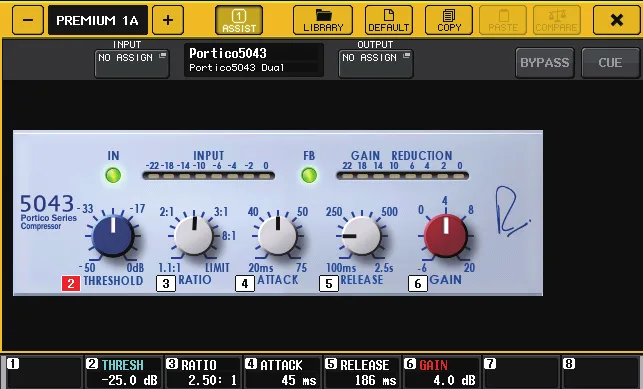Select the RELEASE 186 ms parameter field
The height and width of the screenshot is (389, 643).
[x=362, y=372]
